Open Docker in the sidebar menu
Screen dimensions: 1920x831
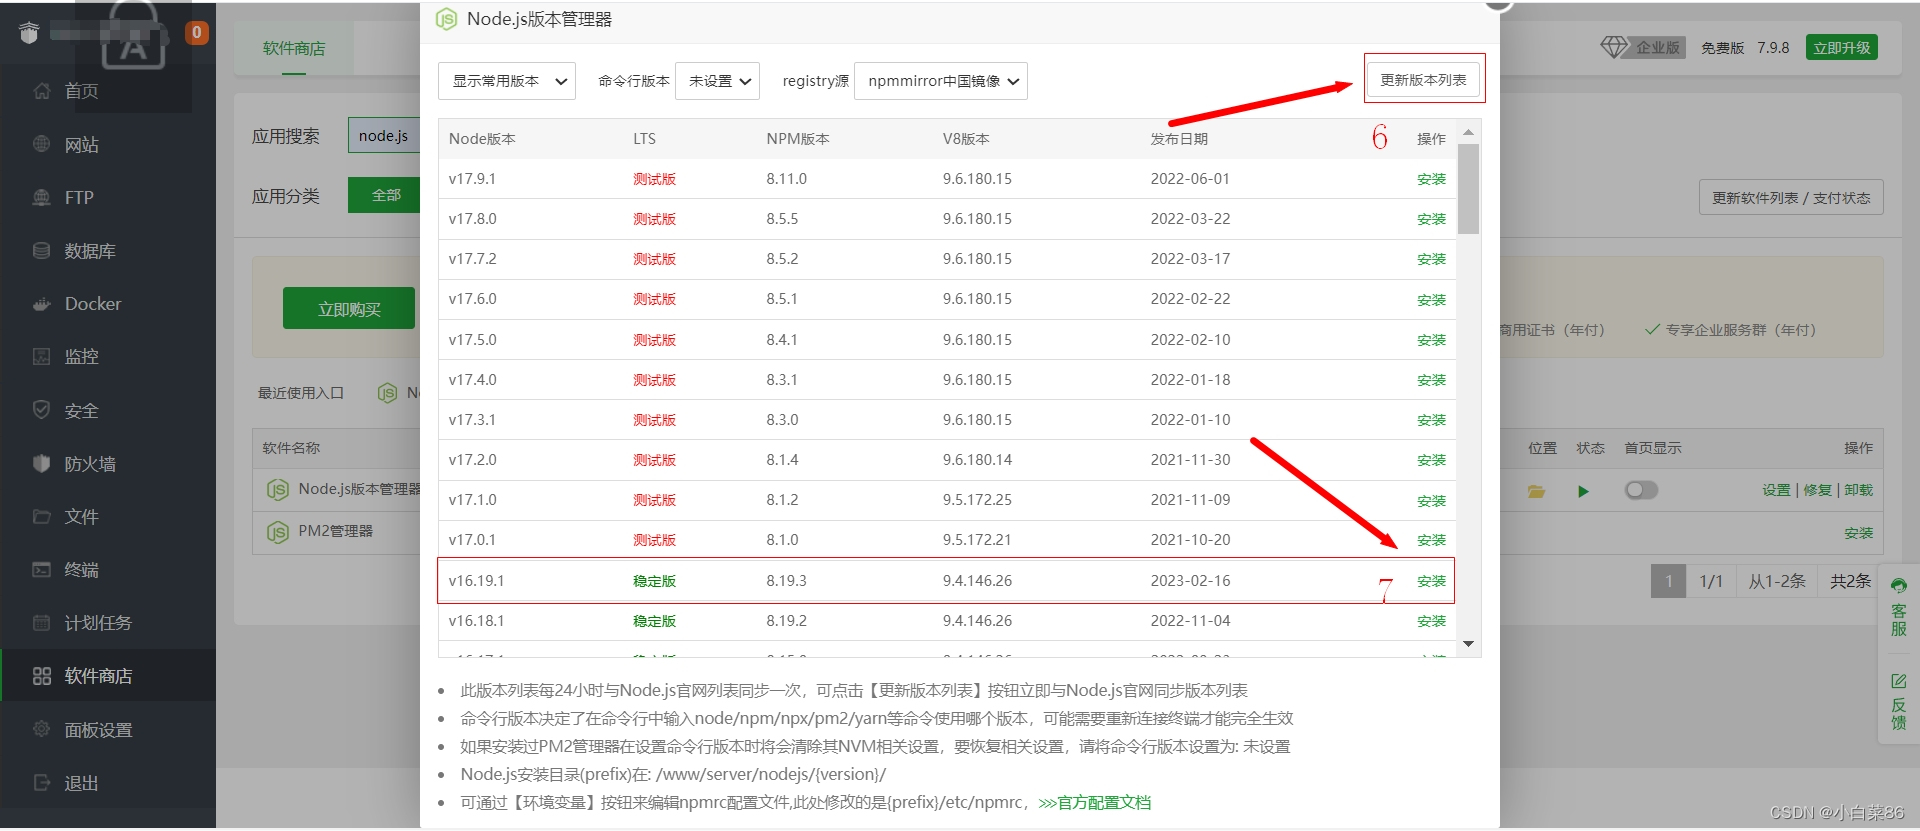pyautogui.click(x=93, y=304)
